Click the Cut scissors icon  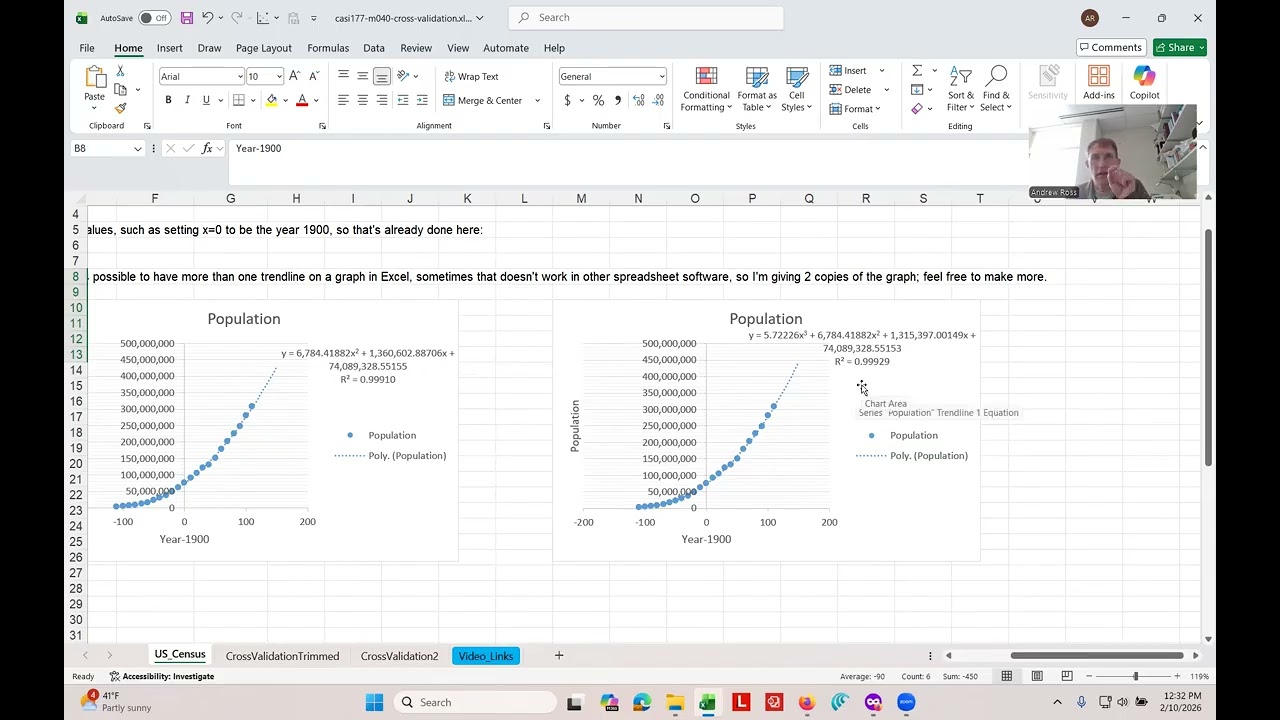pyautogui.click(x=120, y=71)
